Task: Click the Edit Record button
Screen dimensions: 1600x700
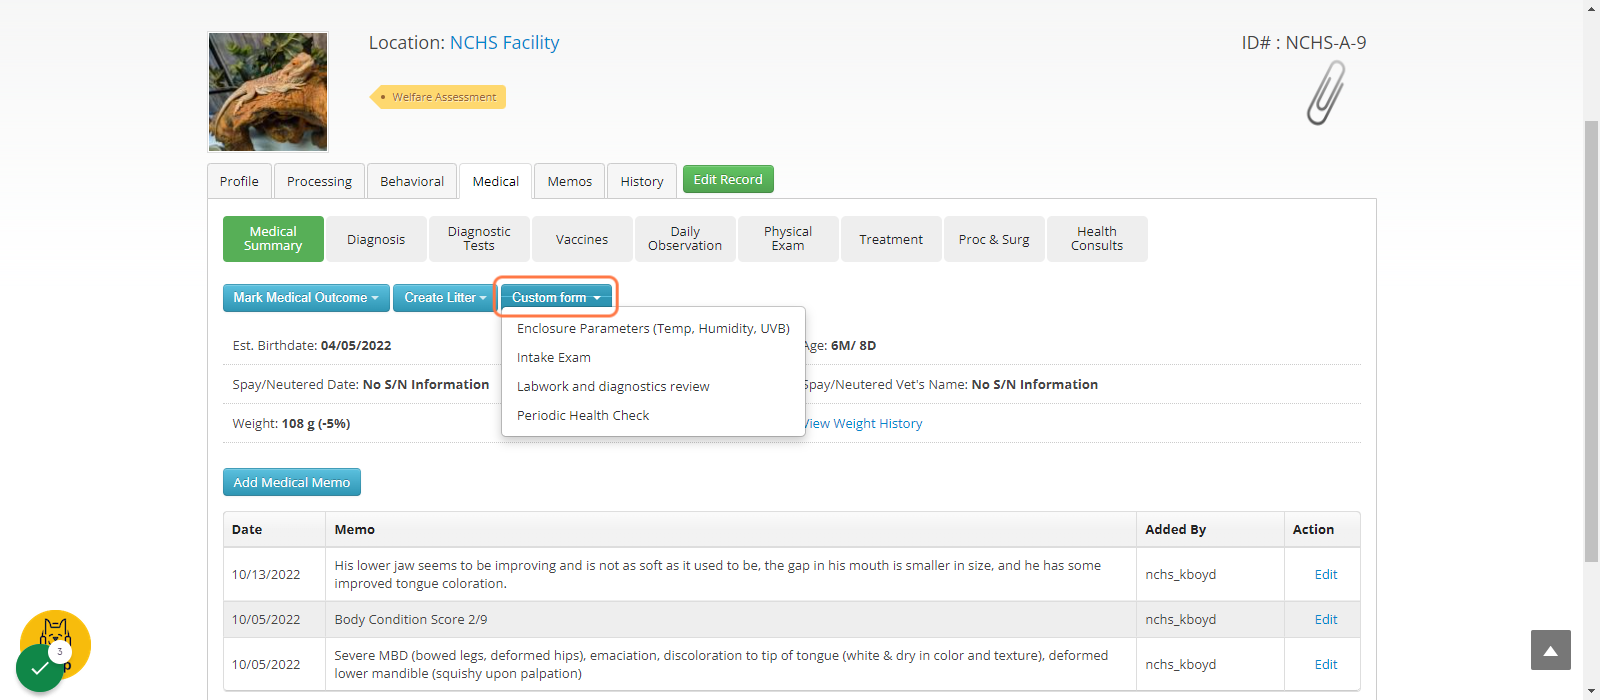Action: [728, 179]
